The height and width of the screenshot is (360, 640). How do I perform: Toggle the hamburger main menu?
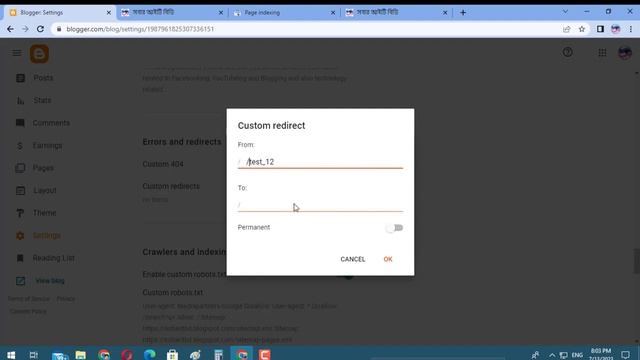17,53
